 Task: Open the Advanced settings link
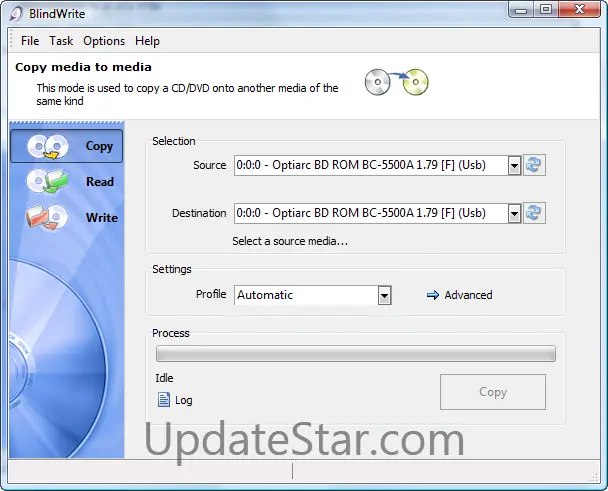coord(468,295)
